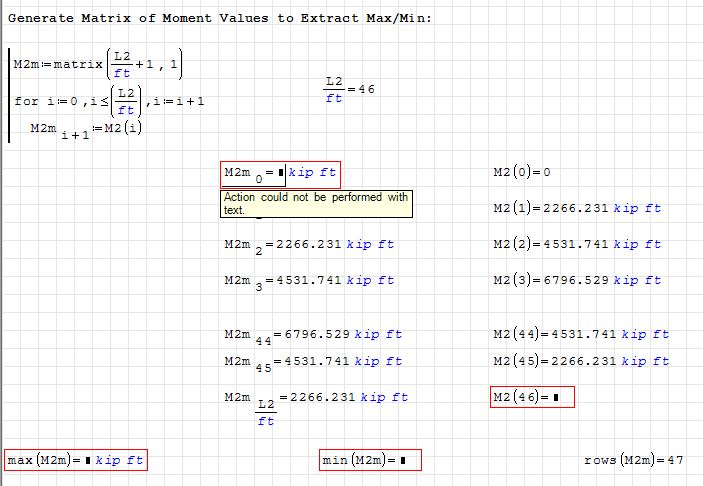The image size is (703, 486).
Task: Click the 'Action could not be performed' tooltip
Action: [x=316, y=203]
